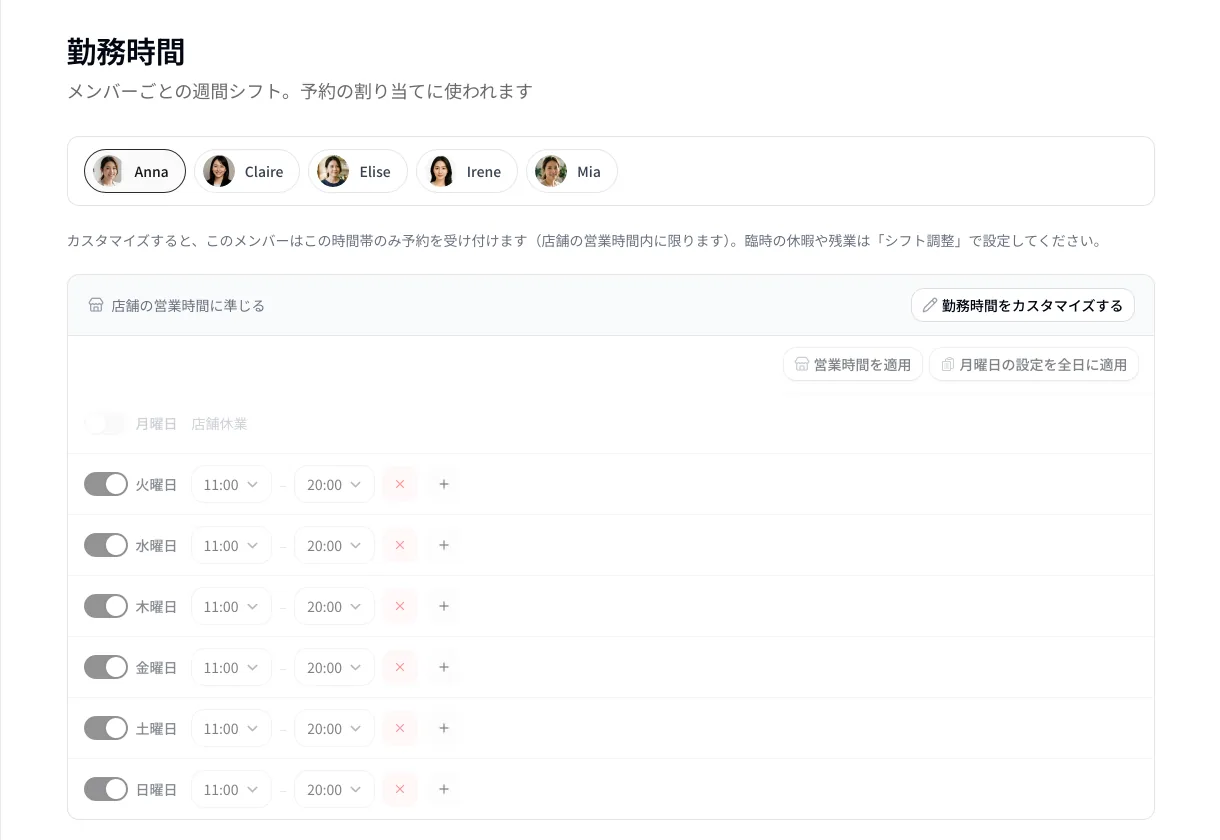Open the 火曜日 end time 20:00 dropdown
Viewport: 1220px width, 840px height.
334,484
